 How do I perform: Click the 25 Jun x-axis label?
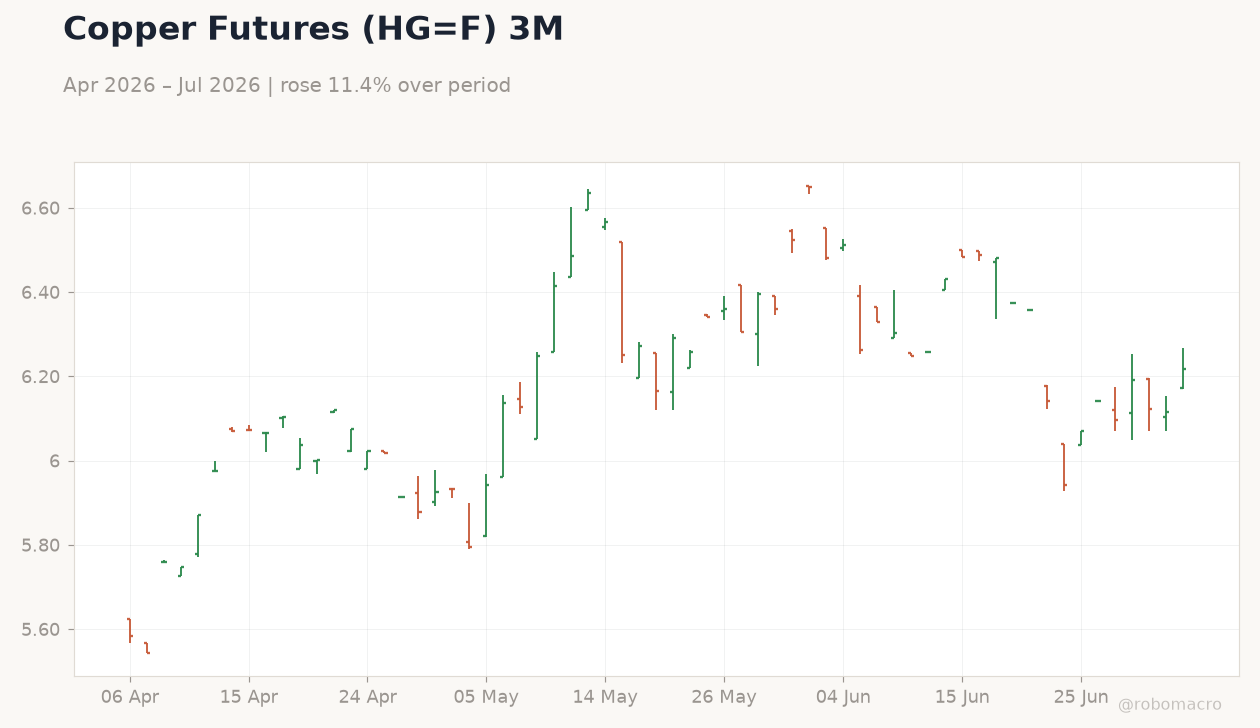tap(1081, 697)
